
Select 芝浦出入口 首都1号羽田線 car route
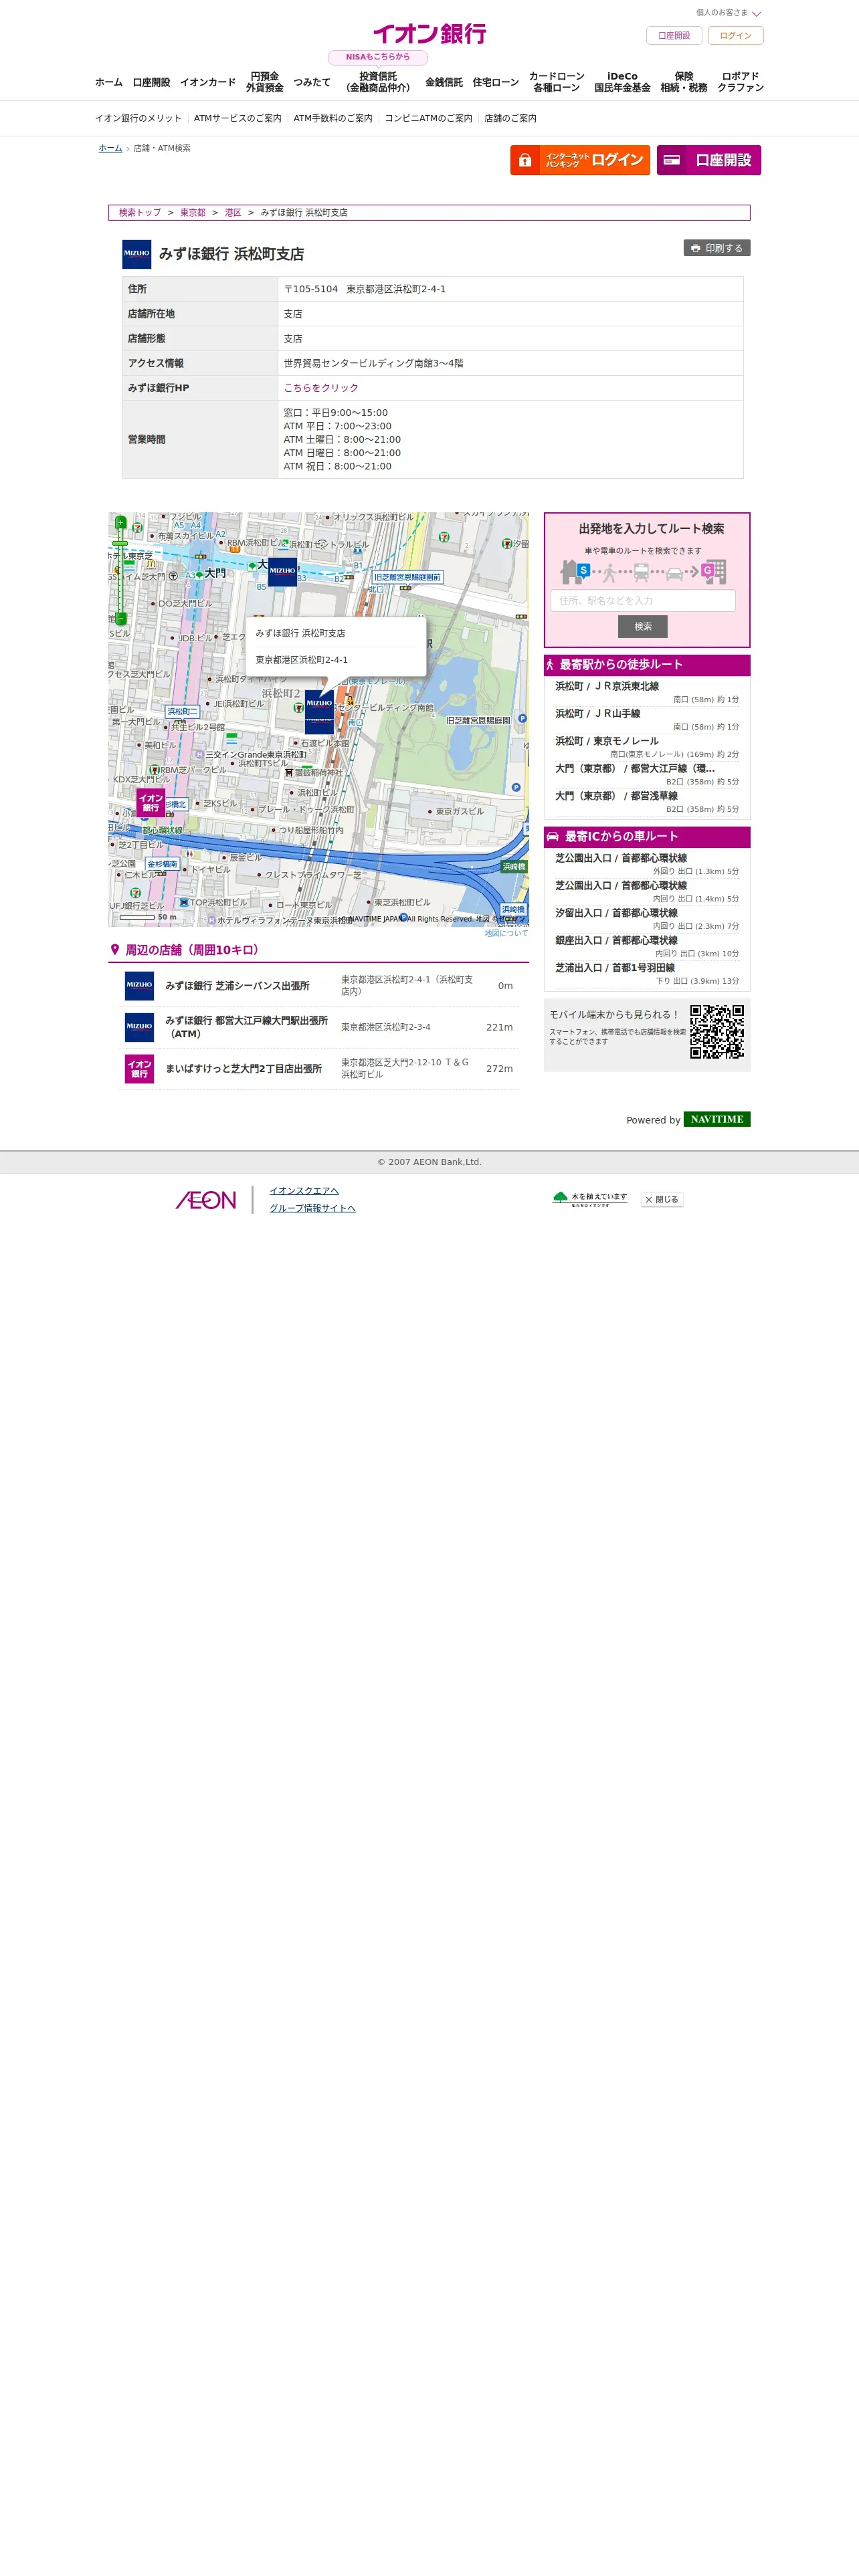click(x=647, y=974)
